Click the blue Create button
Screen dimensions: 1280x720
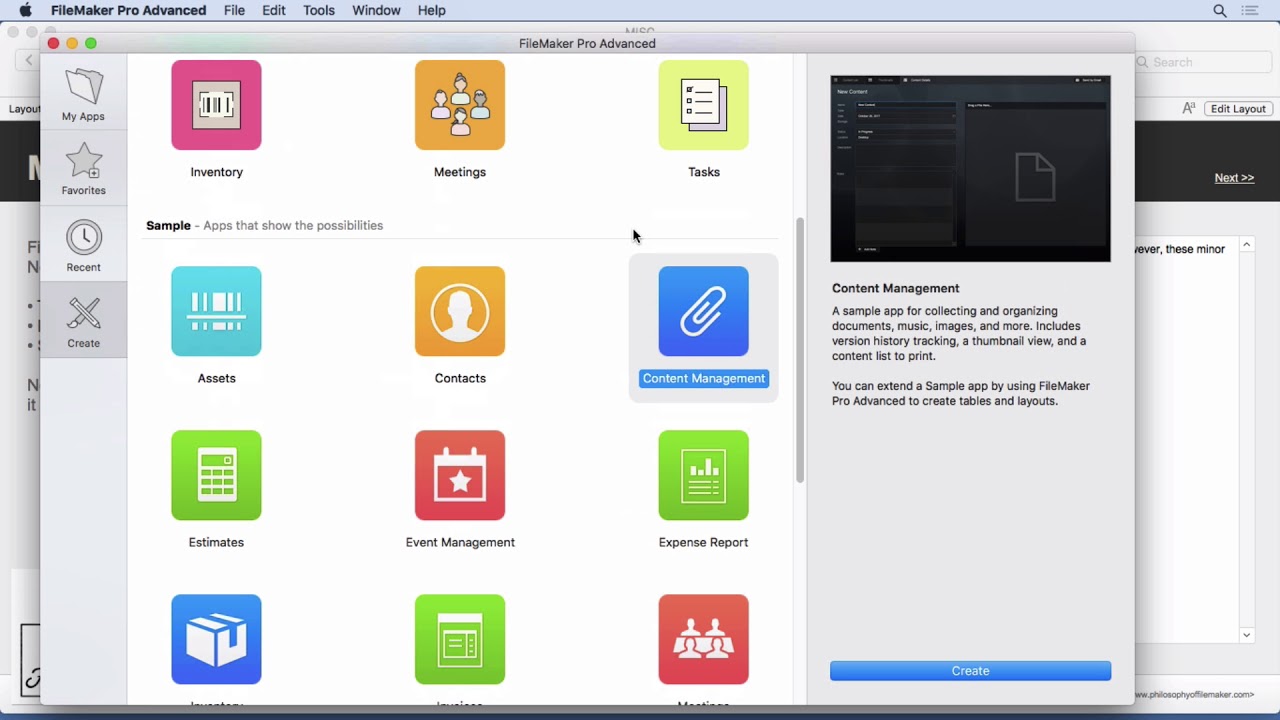(x=970, y=671)
